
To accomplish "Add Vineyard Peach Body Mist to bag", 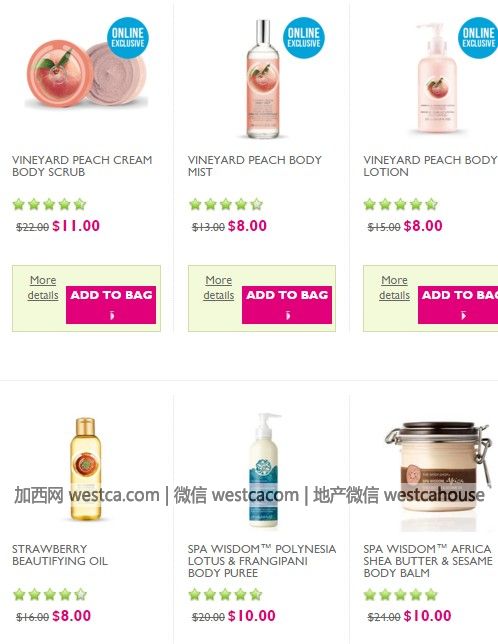I will point(287,305).
